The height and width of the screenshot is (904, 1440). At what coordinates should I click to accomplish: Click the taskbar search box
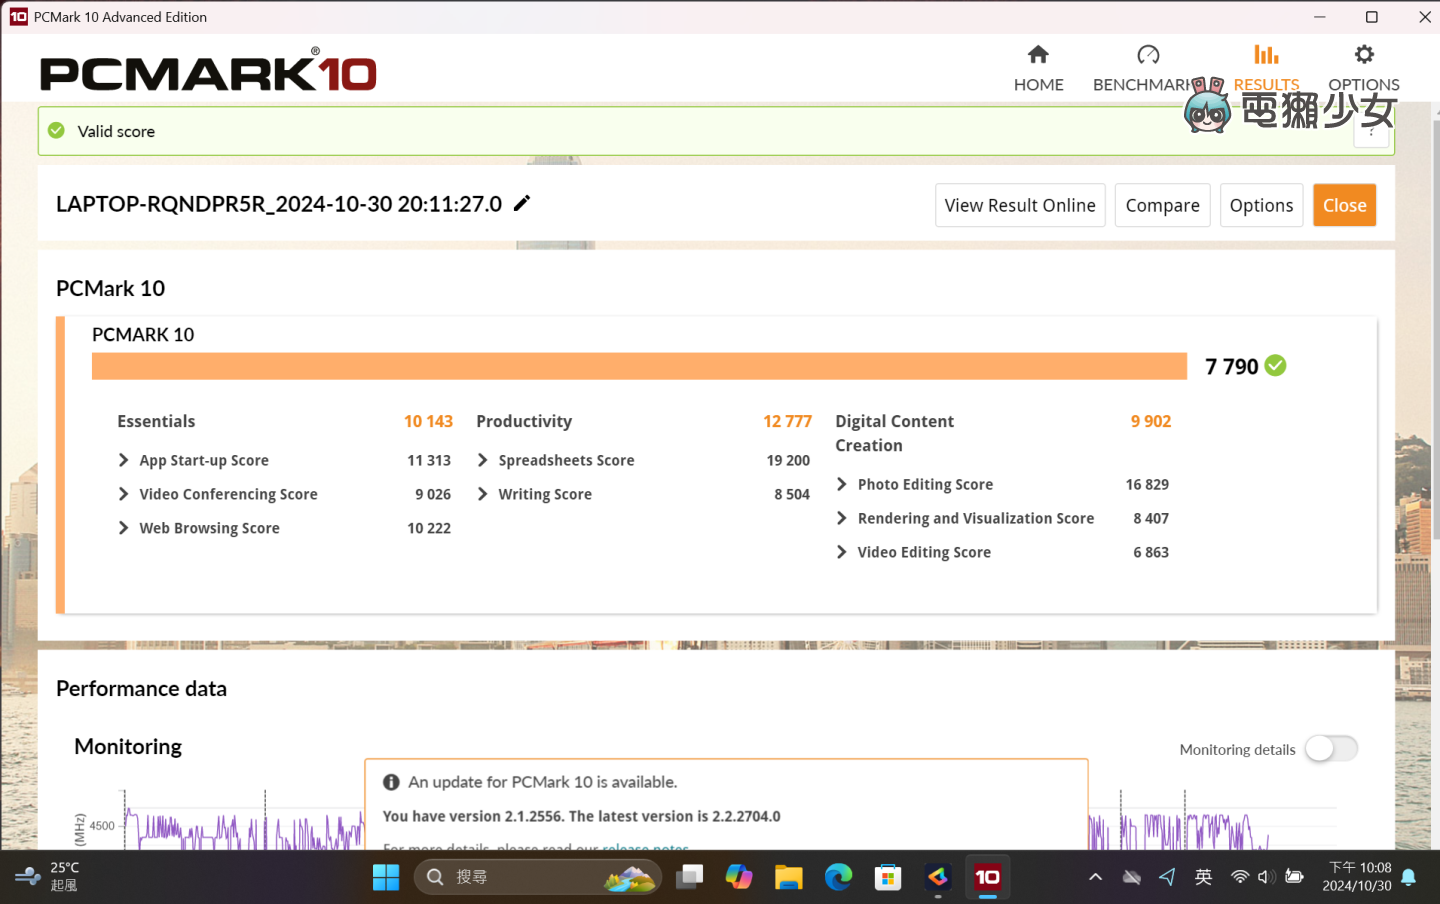coord(537,877)
